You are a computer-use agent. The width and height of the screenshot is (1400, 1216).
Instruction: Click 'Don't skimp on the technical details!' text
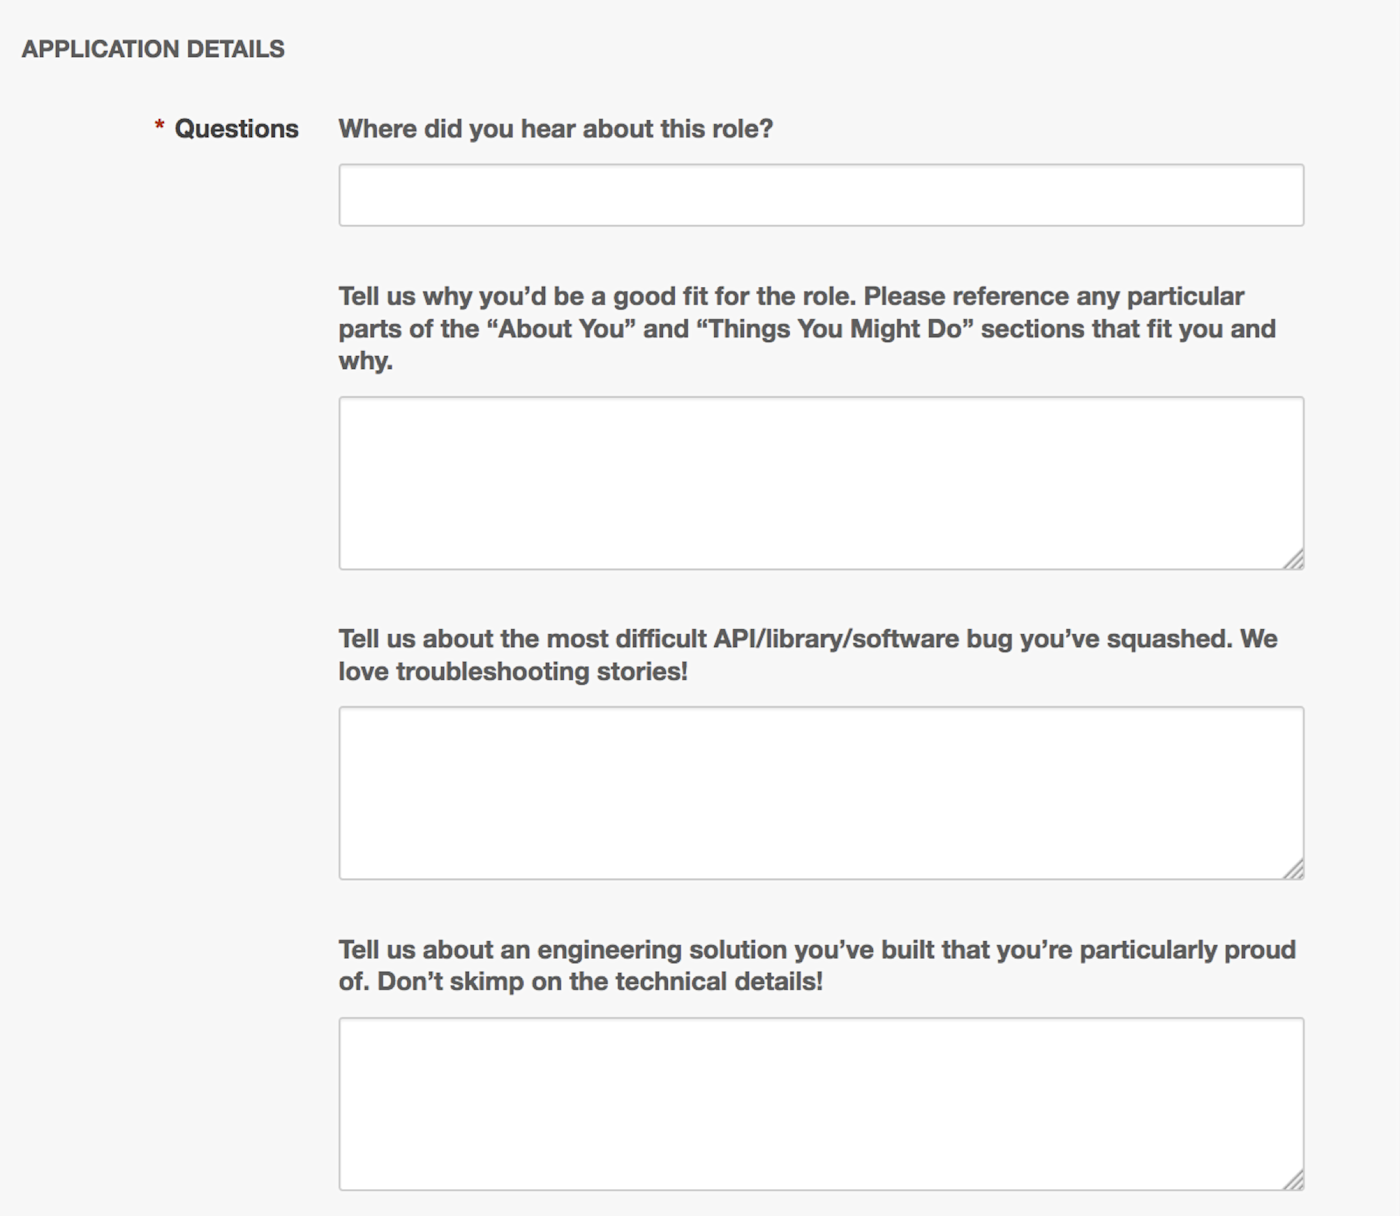[x=600, y=982]
